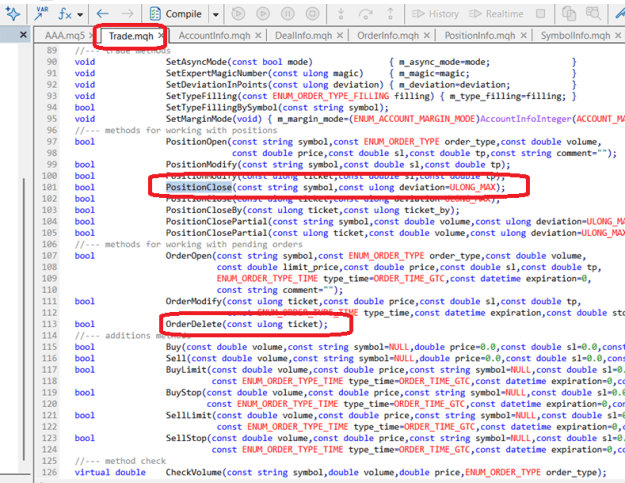Close the AccountInfo.mqh tab
Screen dimensions: 625x483
pos(258,35)
